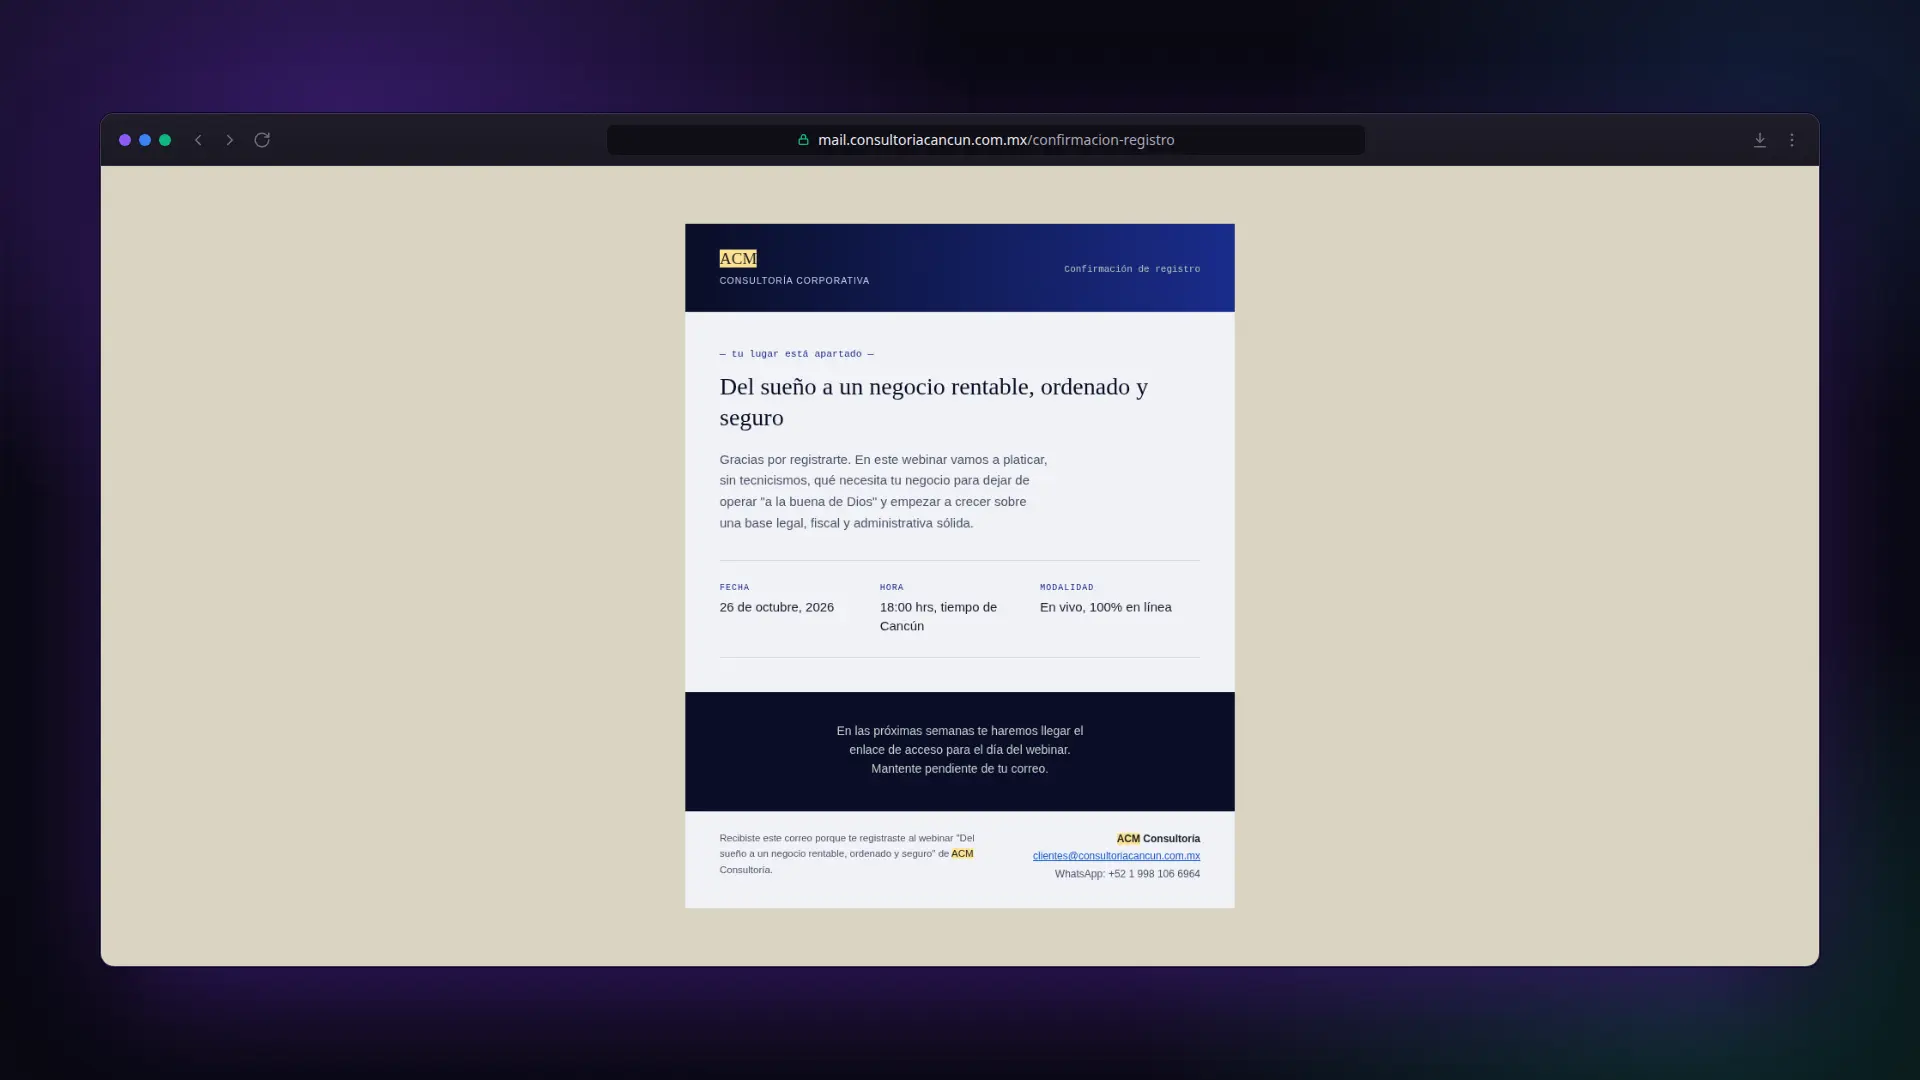
Task: Select 'En vivo, 100% en línea' text
Action: [1106, 607]
